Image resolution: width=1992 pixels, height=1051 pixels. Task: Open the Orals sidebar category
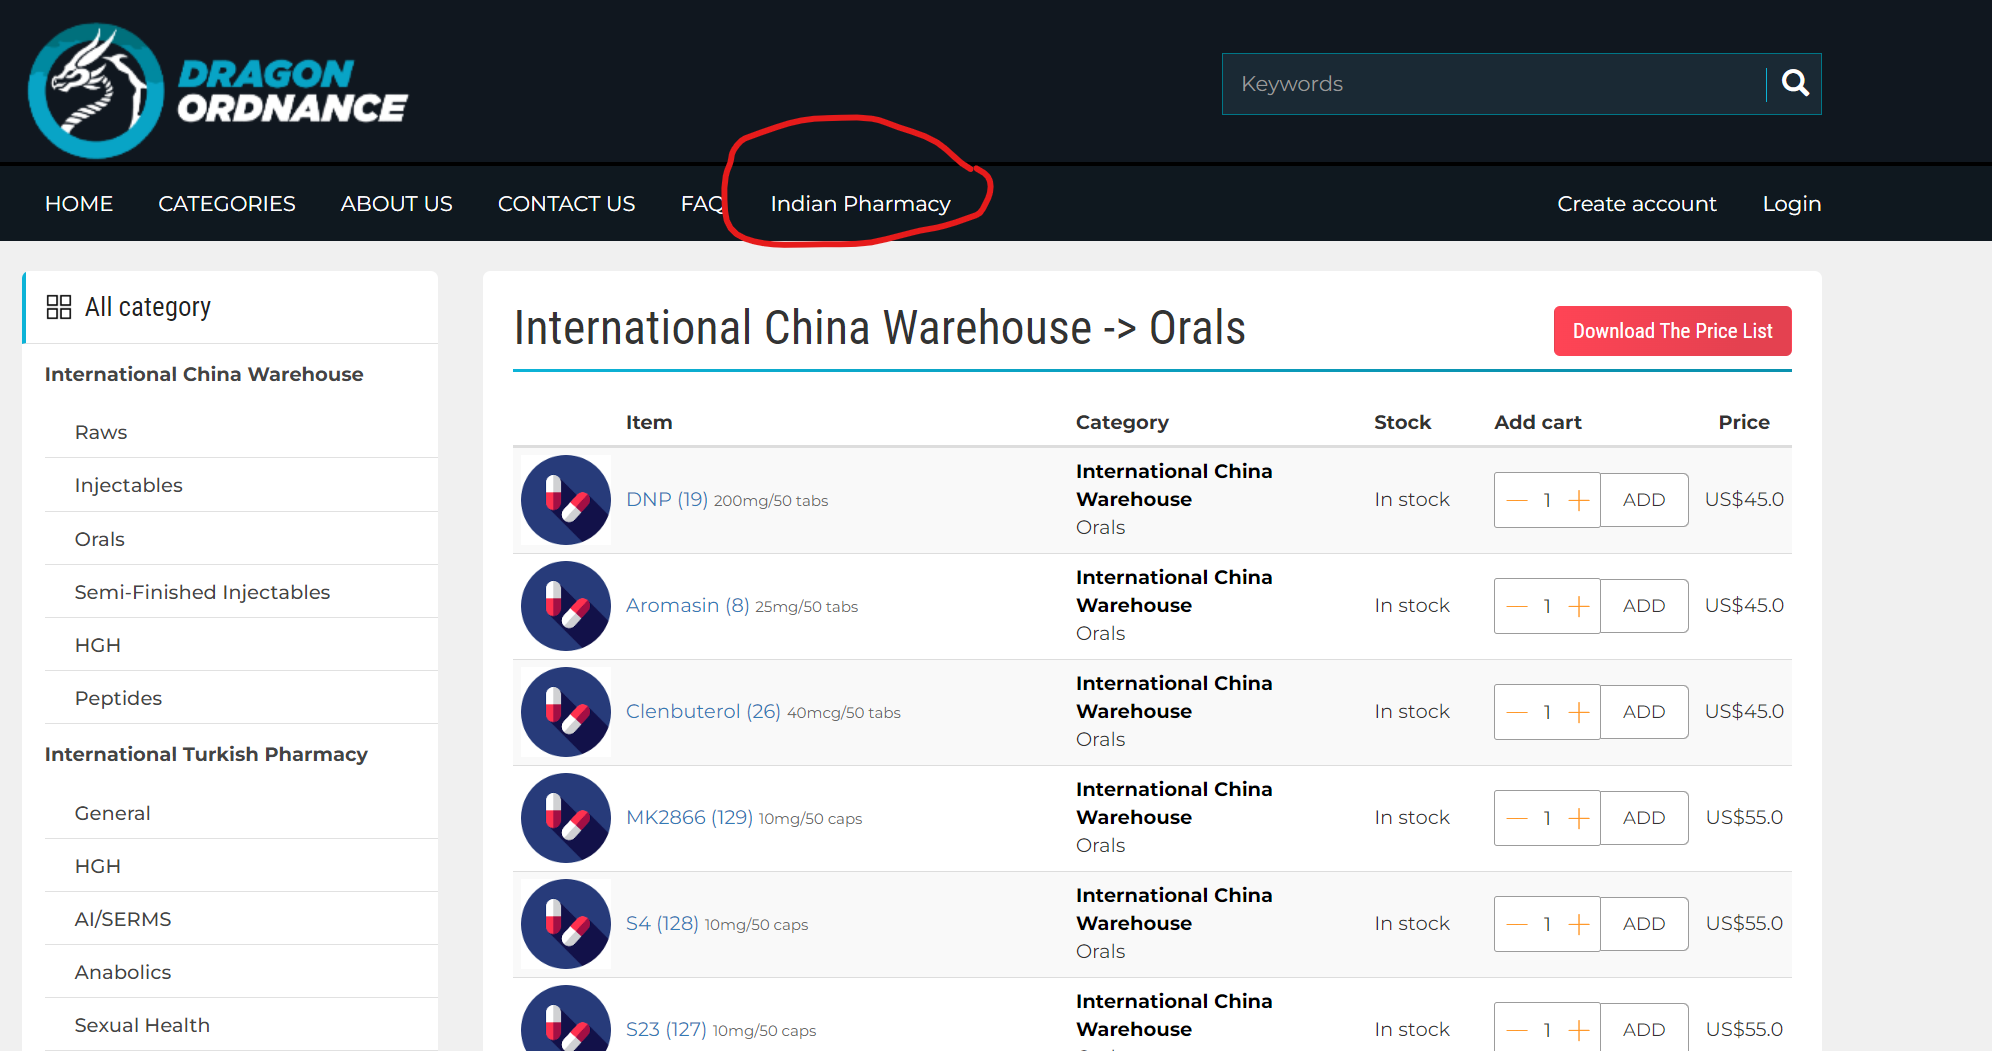tap(100, 539)
